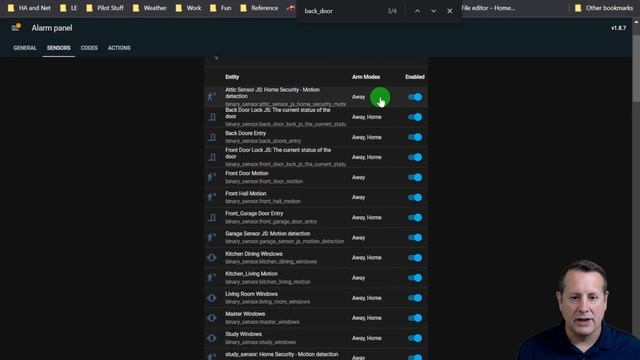Open the Pilot Stuff bookmark folder
The width and height of the screenshot is (640, 360).
(105, 8)
